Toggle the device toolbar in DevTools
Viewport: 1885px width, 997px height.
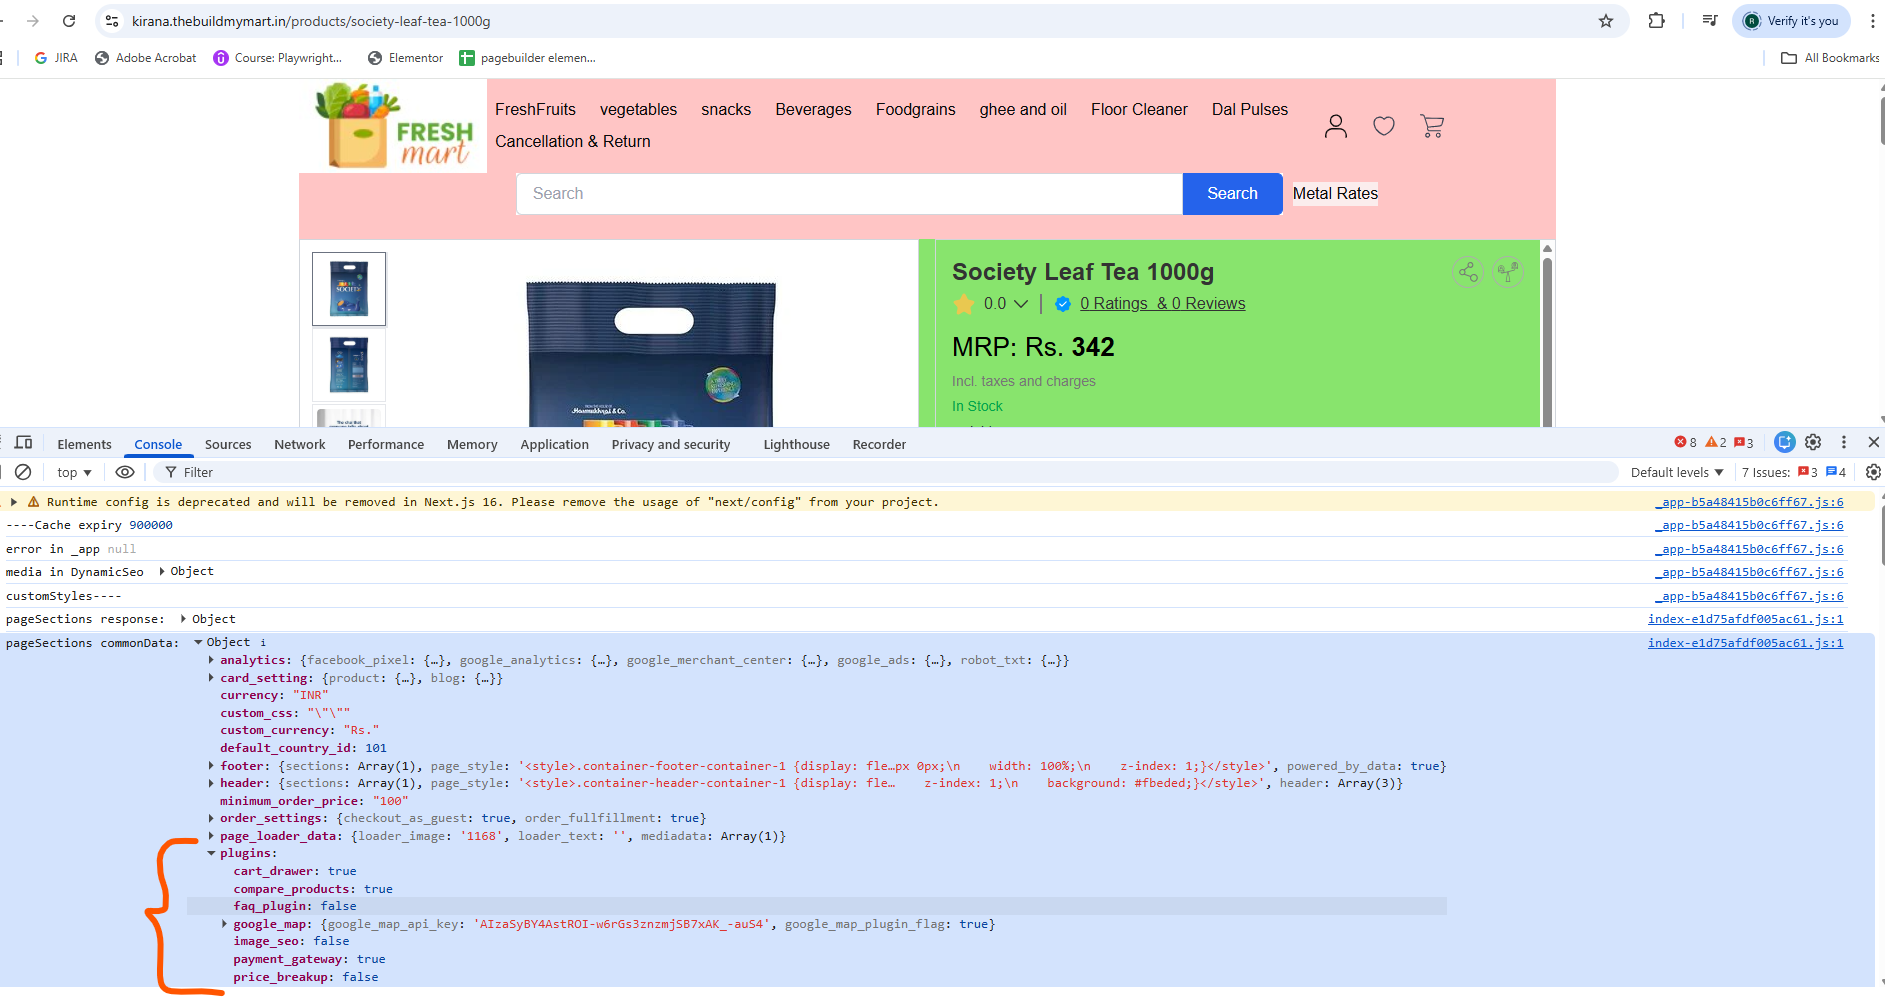click(23, 442)
